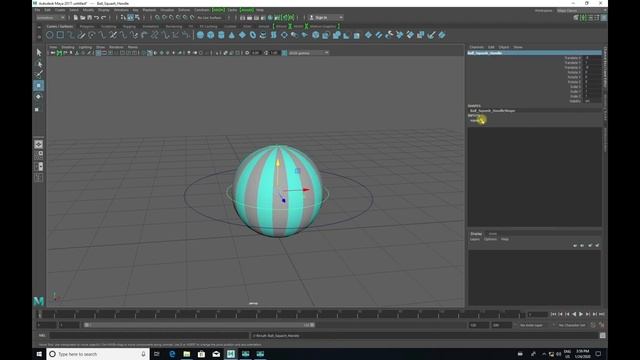Switch to the Rigging shelf tab
The height and width of the screenshot is (360, 640).
[x=129, y=27]
